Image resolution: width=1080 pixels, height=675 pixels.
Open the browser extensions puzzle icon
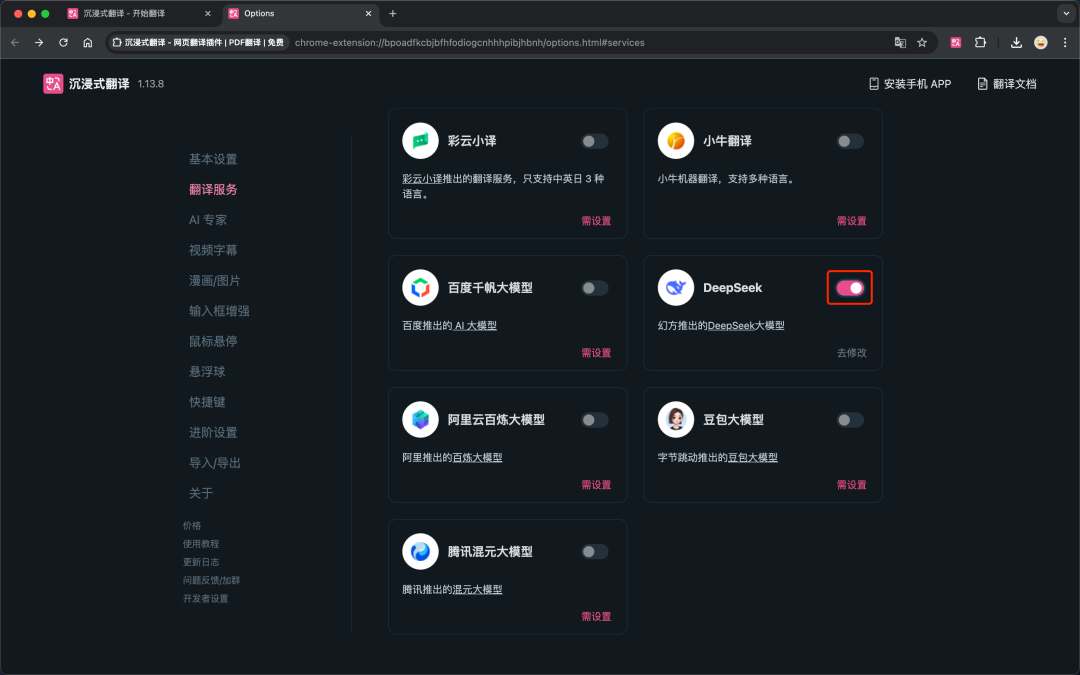(x=980, y=42)
